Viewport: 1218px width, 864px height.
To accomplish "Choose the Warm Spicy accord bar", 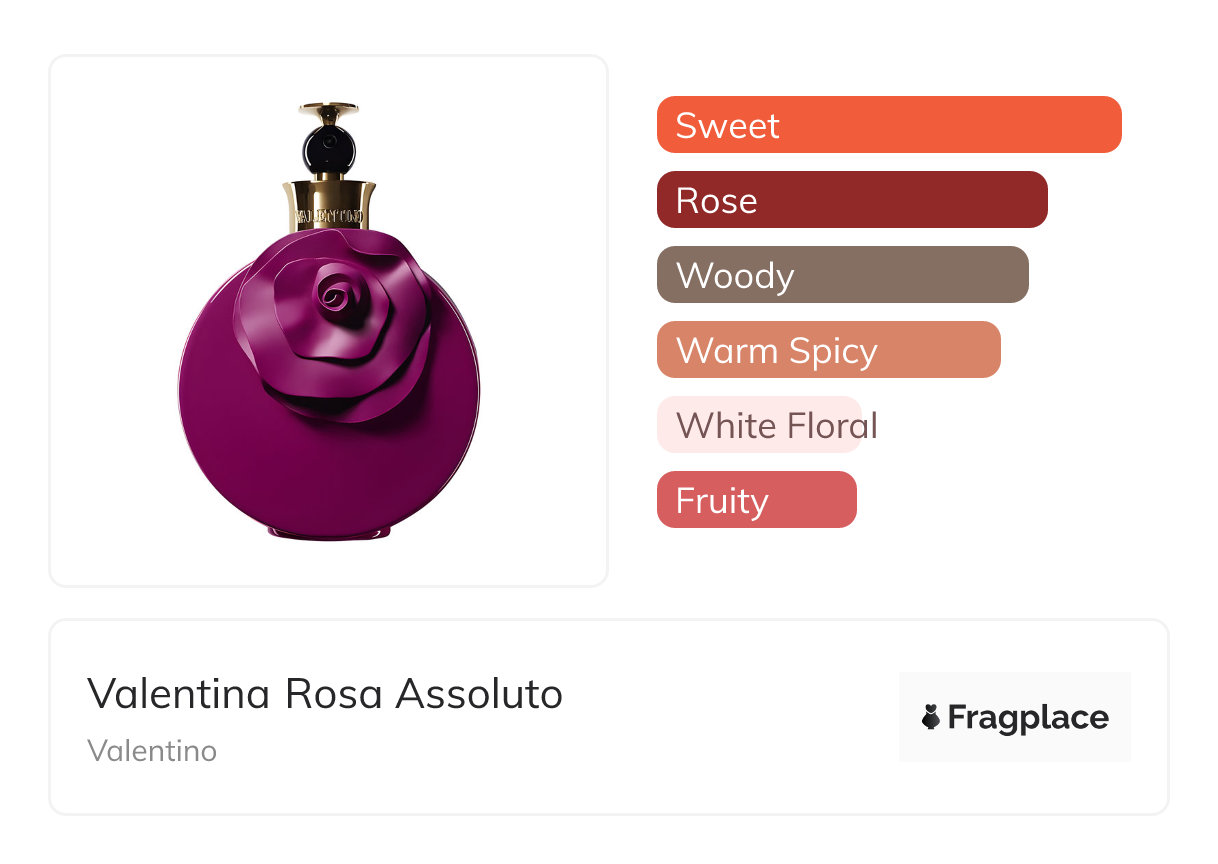I will (x=828, y=350).
